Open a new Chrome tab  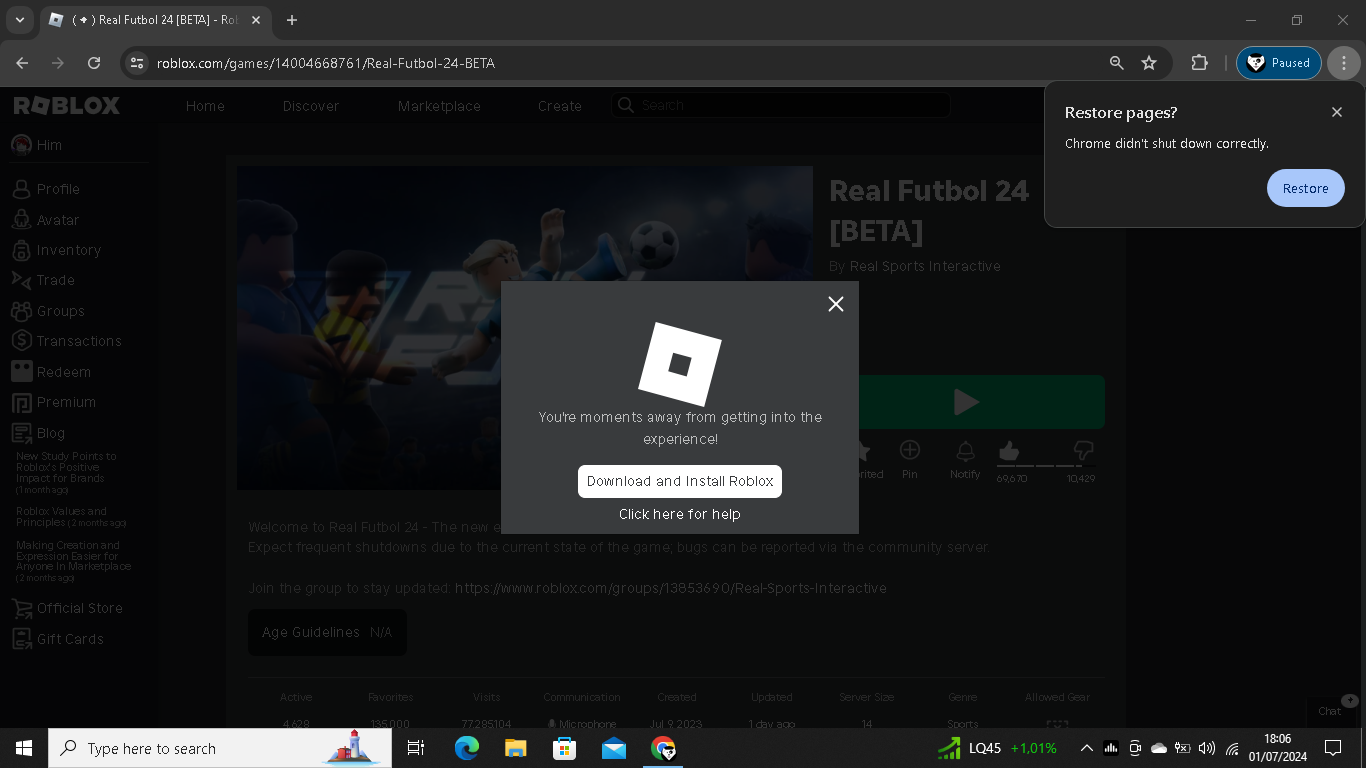[292, 20]
